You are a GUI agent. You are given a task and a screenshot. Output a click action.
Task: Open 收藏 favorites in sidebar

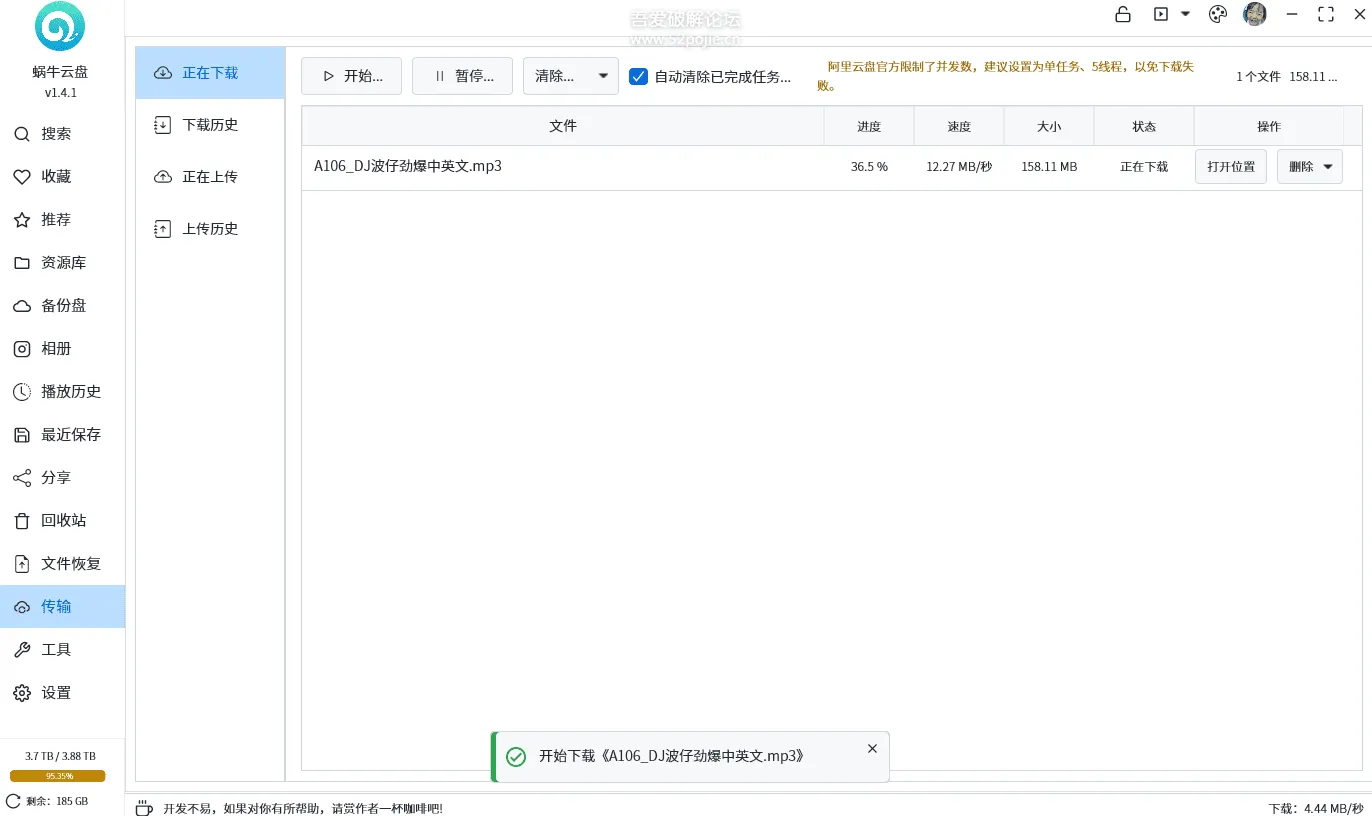[x=62, y=177]
